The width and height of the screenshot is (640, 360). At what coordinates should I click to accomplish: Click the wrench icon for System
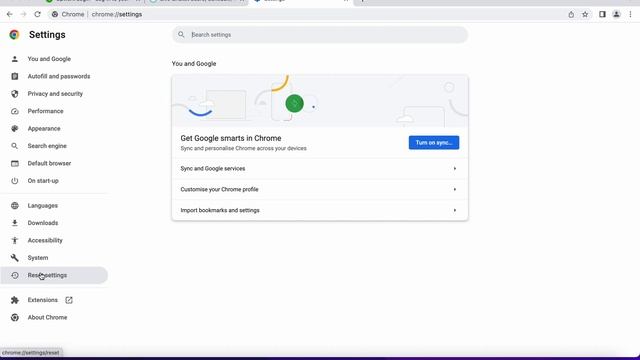[15, 258]
